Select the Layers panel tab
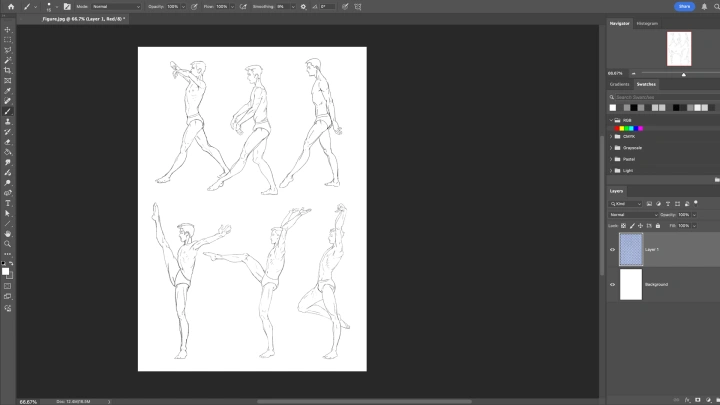The height and width of the screenshot is (405, 720). pos(616,191)
